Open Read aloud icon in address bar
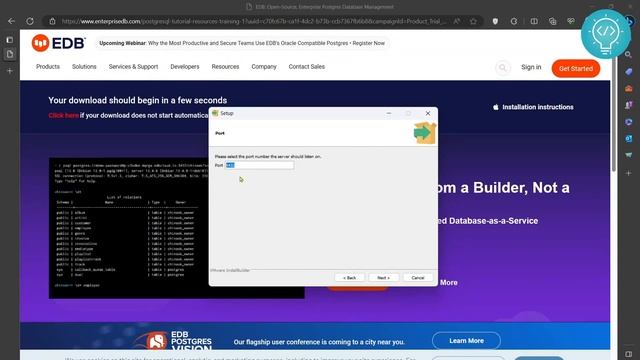This screenshot has width=640, height=360. click(x=457, y=21)
